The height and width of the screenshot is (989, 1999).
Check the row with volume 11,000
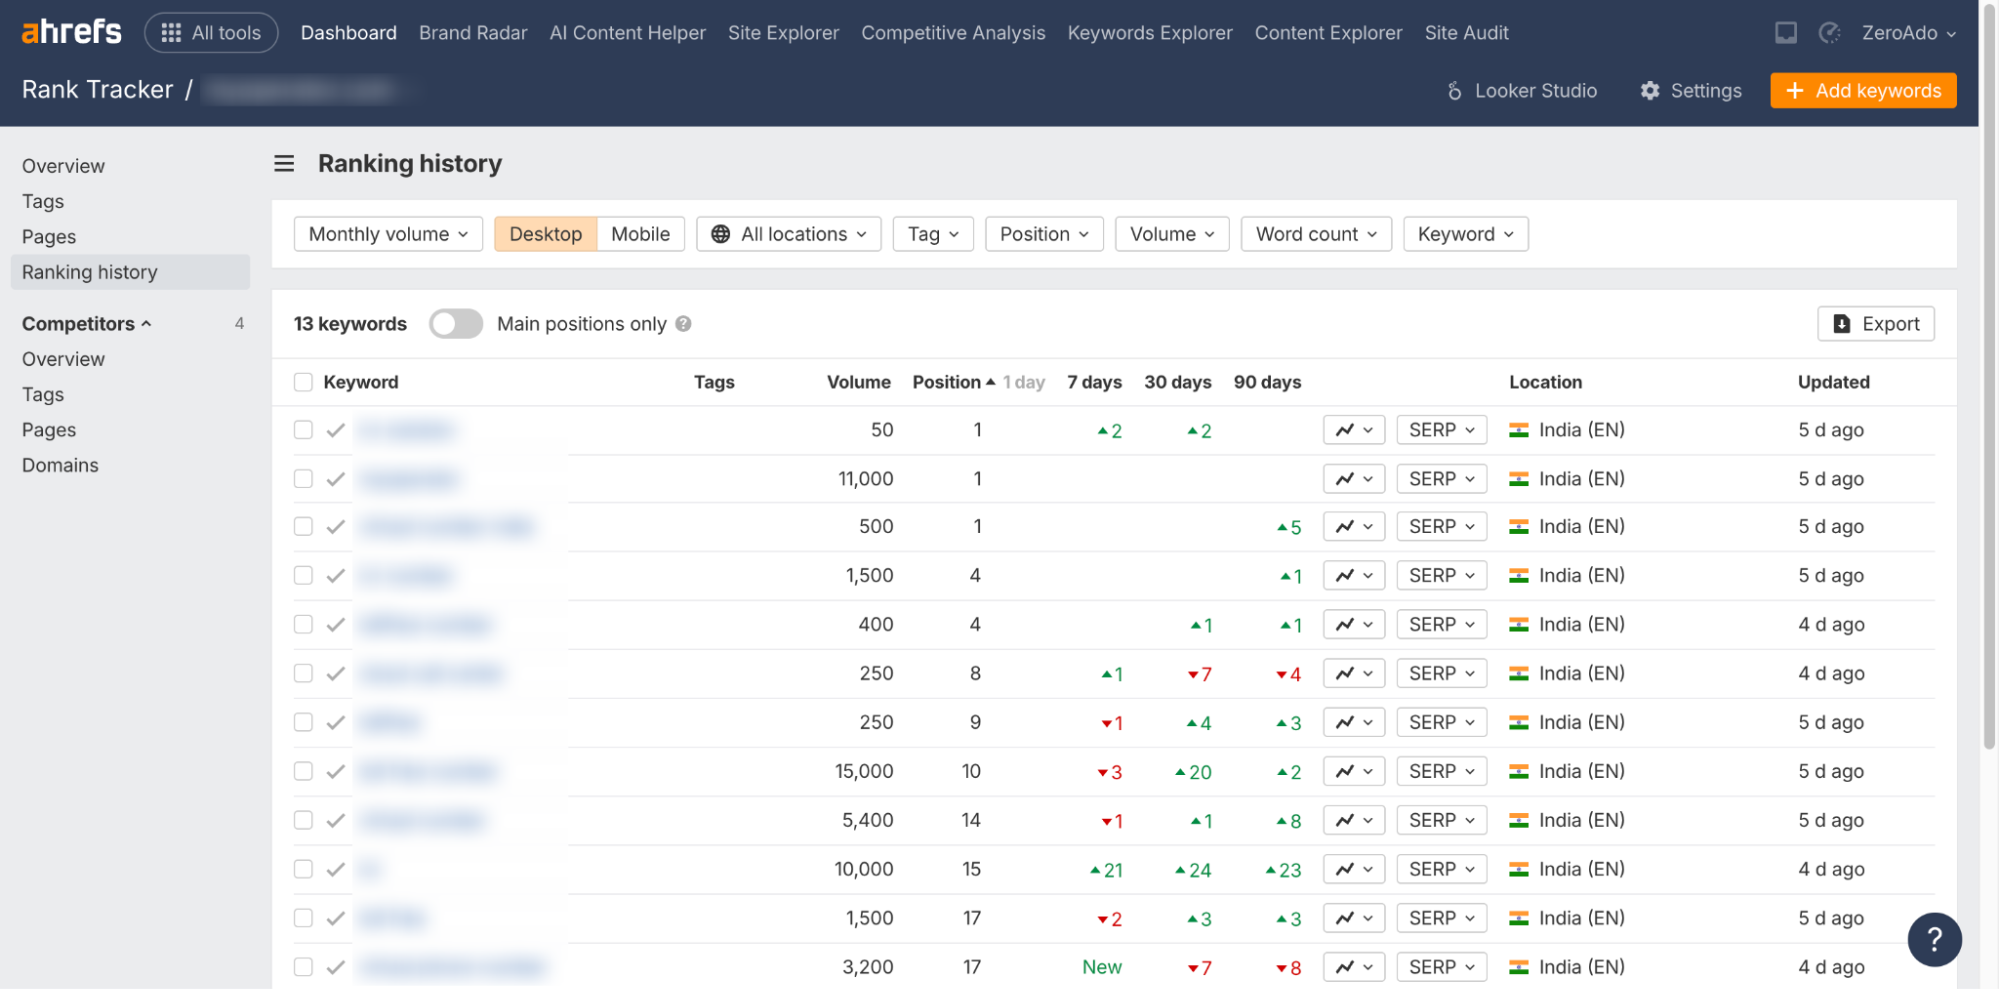(303, 479)
